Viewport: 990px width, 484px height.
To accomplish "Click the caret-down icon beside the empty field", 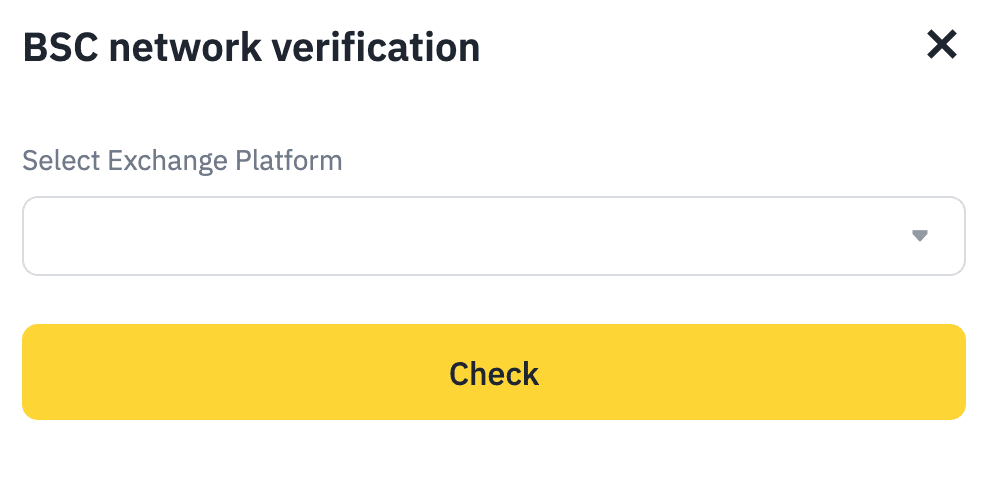I will (x=920, y=236).
